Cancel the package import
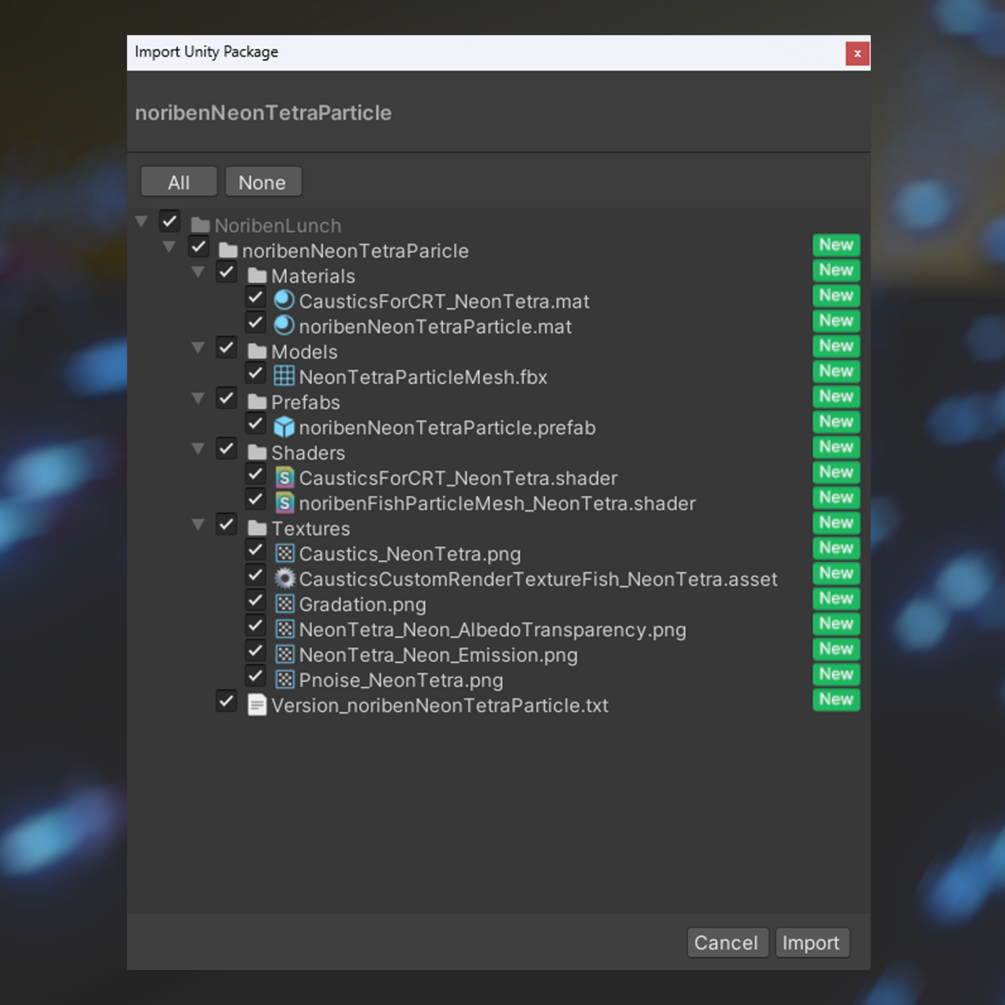This screenshot has width=1005, height=1005. click(727, 943)
